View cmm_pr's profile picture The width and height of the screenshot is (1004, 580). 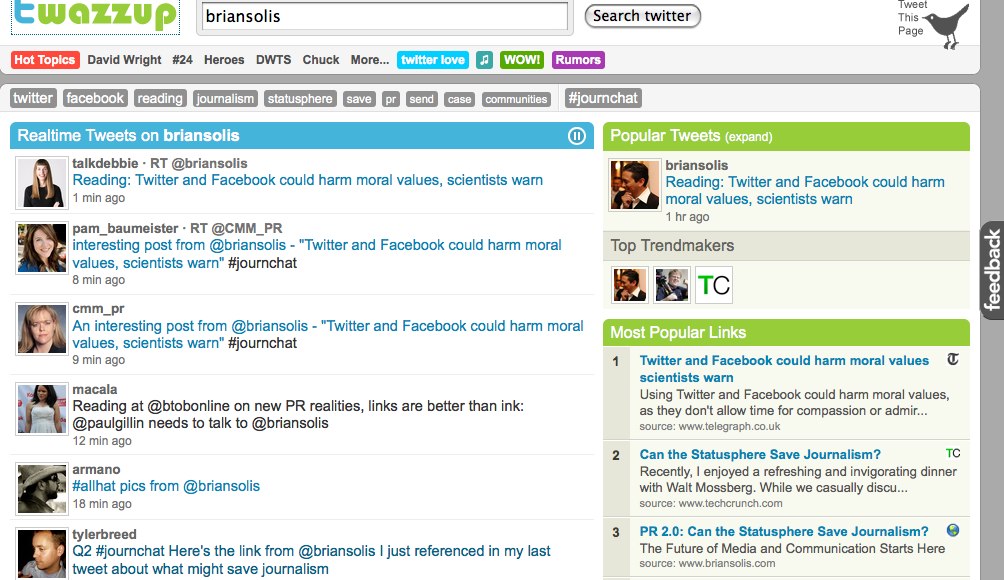(42, 328)
